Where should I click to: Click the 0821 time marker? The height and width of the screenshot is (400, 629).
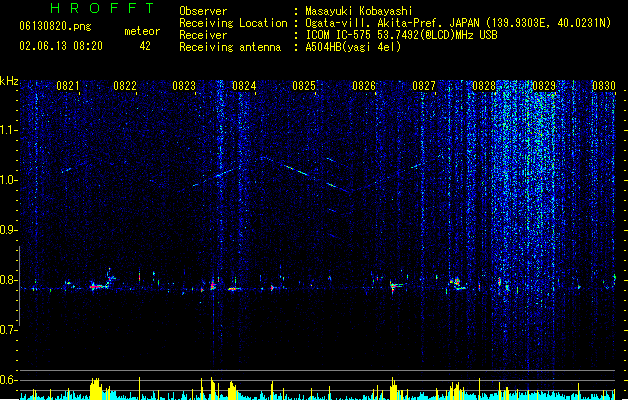tap(68, 86)
